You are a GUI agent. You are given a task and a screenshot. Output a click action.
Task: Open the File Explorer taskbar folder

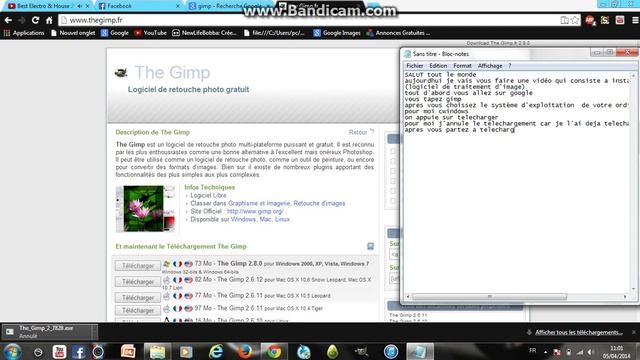point(157,352)
